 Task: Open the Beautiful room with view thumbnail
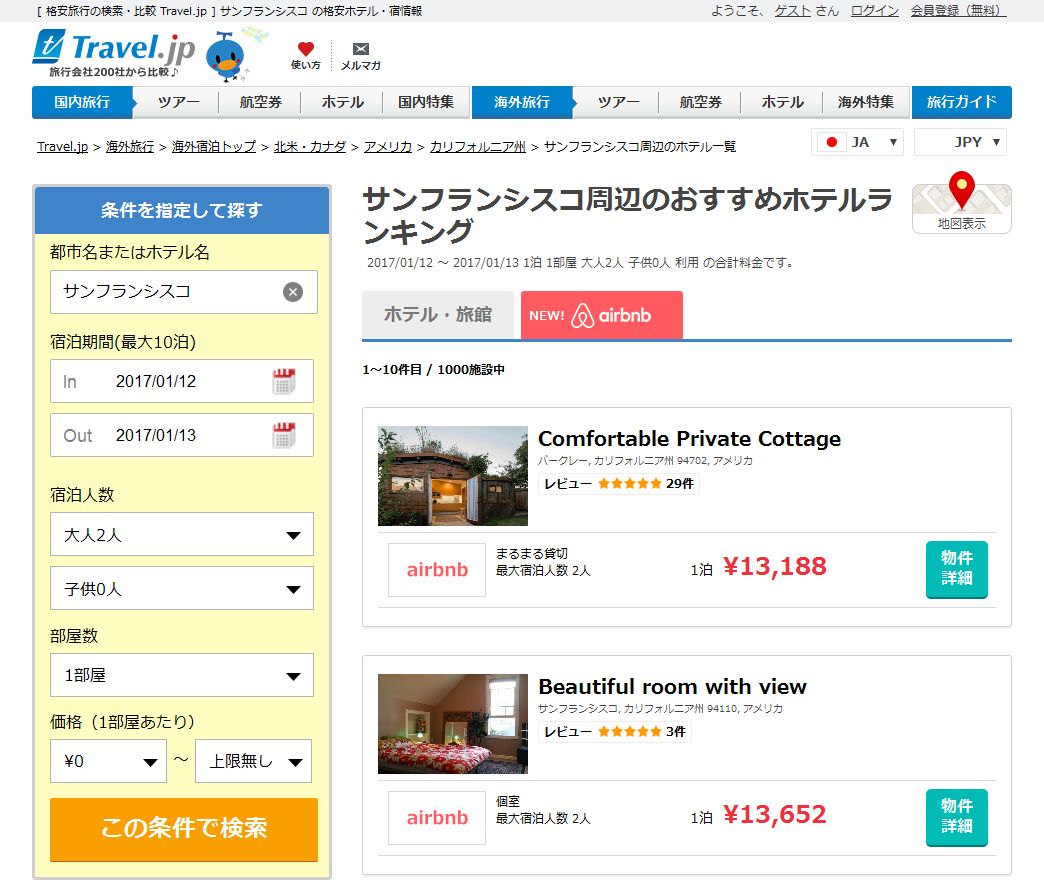pos(453,724)
